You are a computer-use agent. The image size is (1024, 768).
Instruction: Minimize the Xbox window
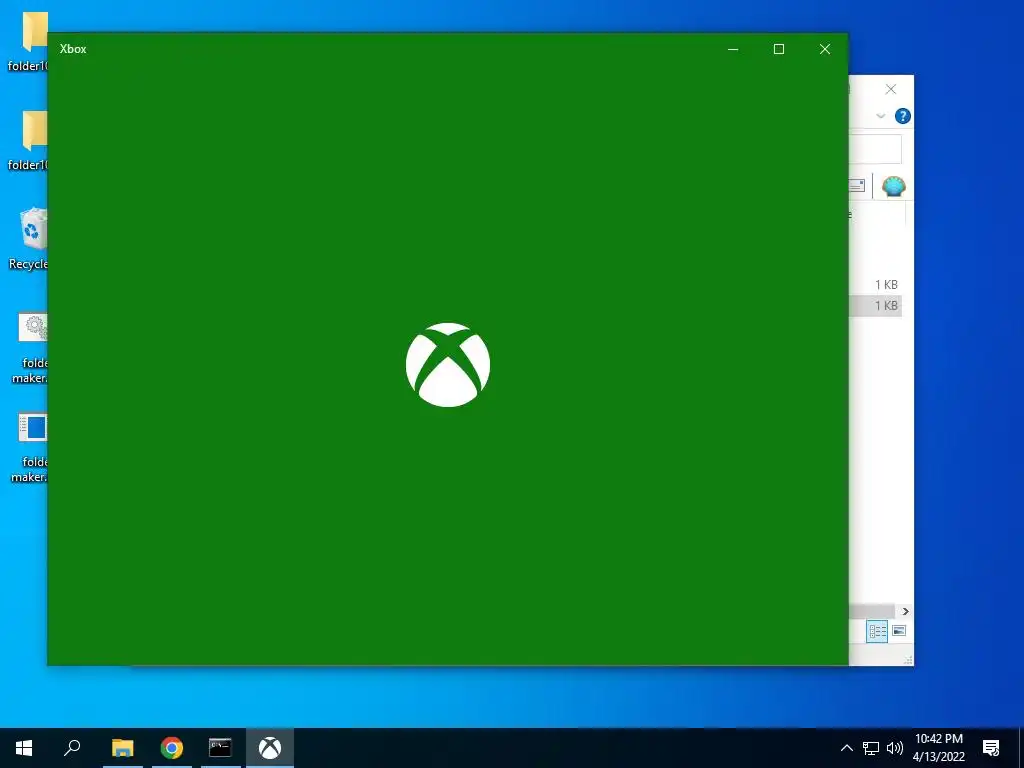733,49
